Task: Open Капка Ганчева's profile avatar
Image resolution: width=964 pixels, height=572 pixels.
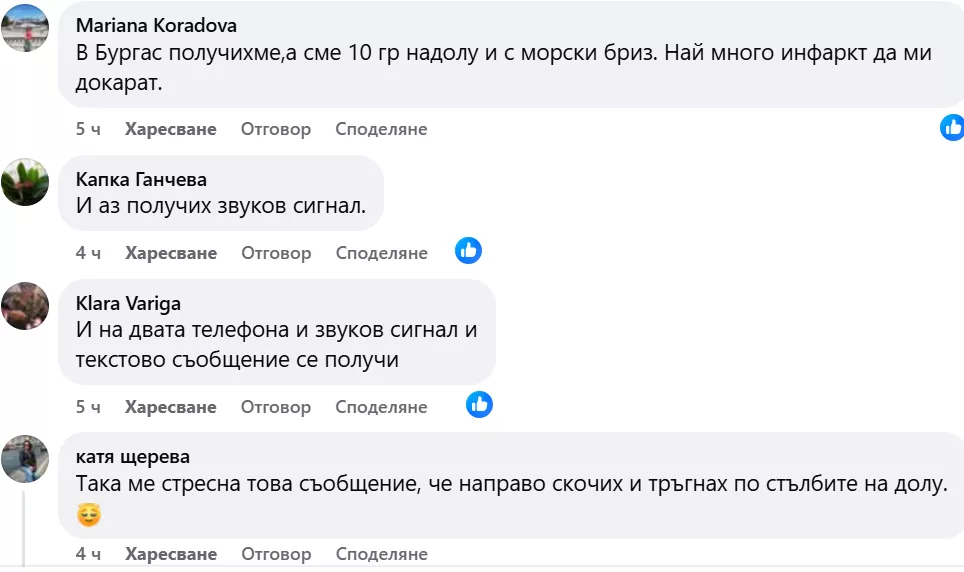Action: click(x=25, y=182)
